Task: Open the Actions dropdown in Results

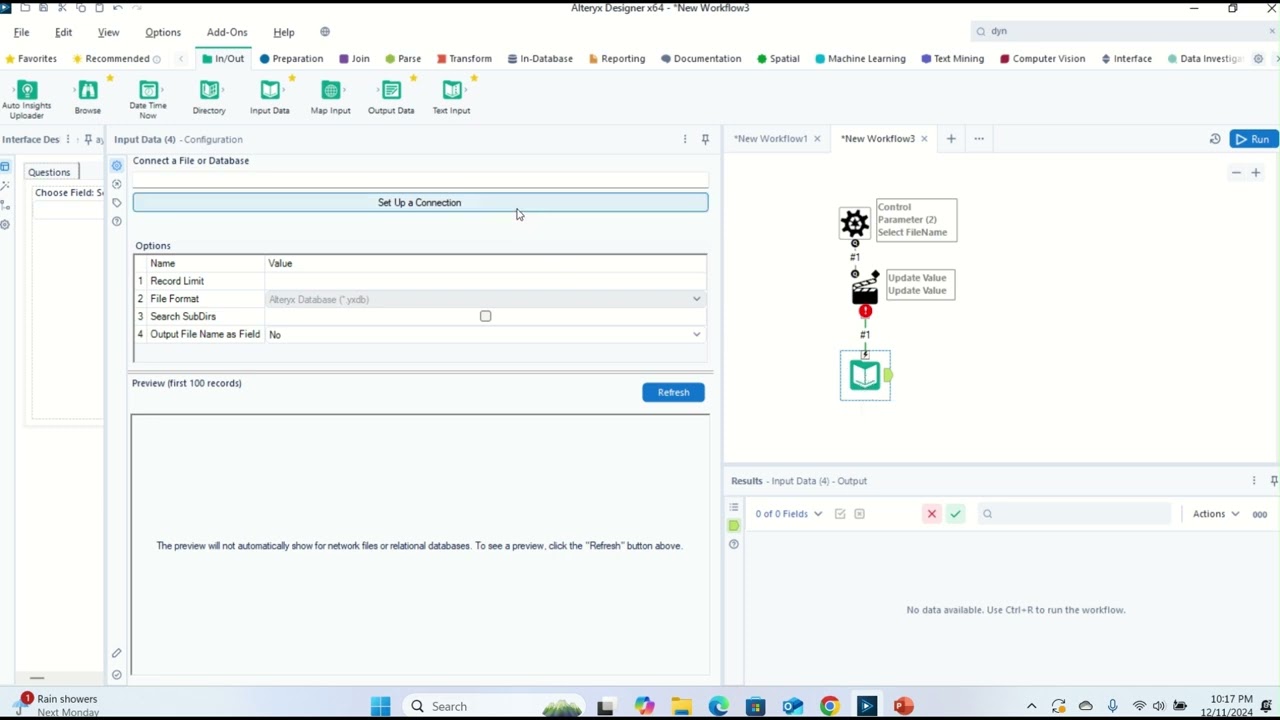Action: pyautogui.click(x=1216, y=514)
